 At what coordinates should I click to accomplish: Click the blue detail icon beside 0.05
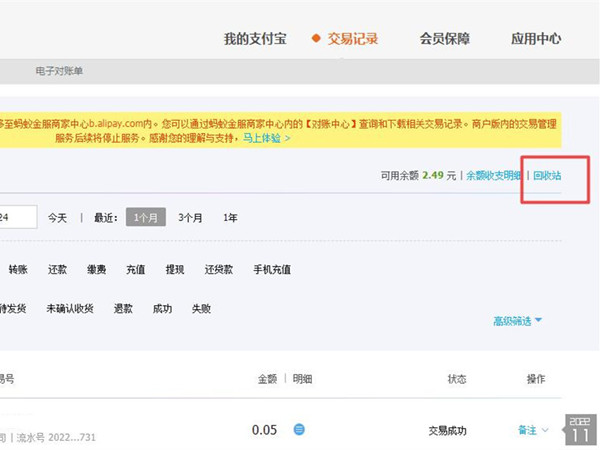pos(299,429)
